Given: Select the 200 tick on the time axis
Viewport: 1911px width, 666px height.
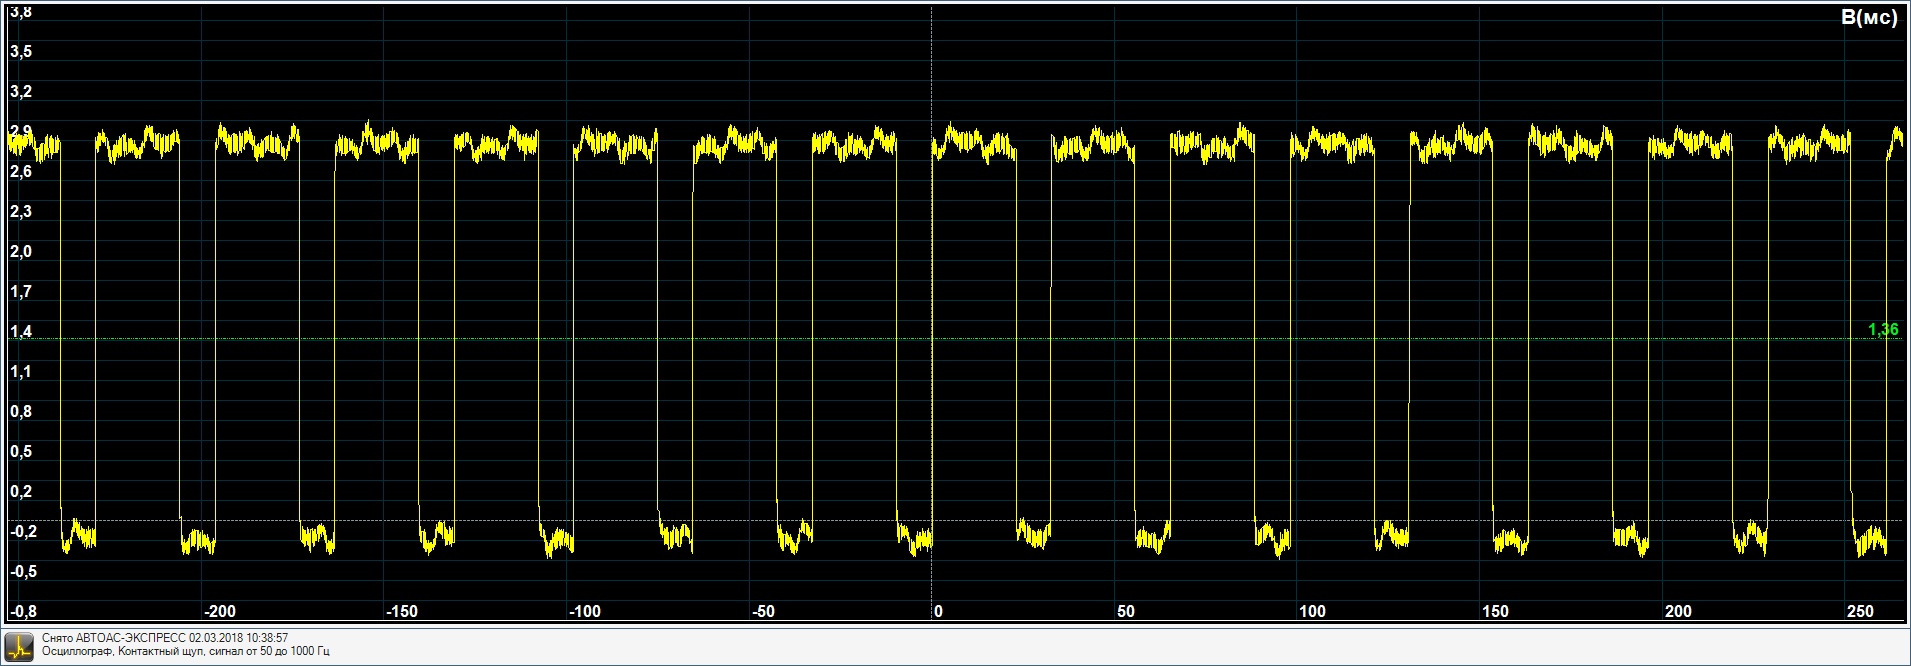Looking at the screenshot, I should (x=1678, y=611).
